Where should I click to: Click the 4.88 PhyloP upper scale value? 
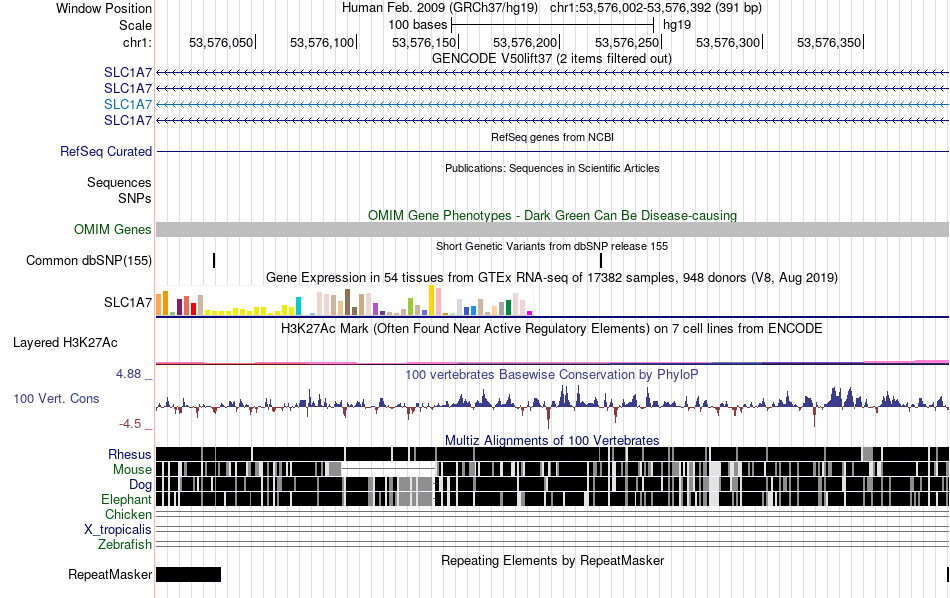(x=128, y=374)
